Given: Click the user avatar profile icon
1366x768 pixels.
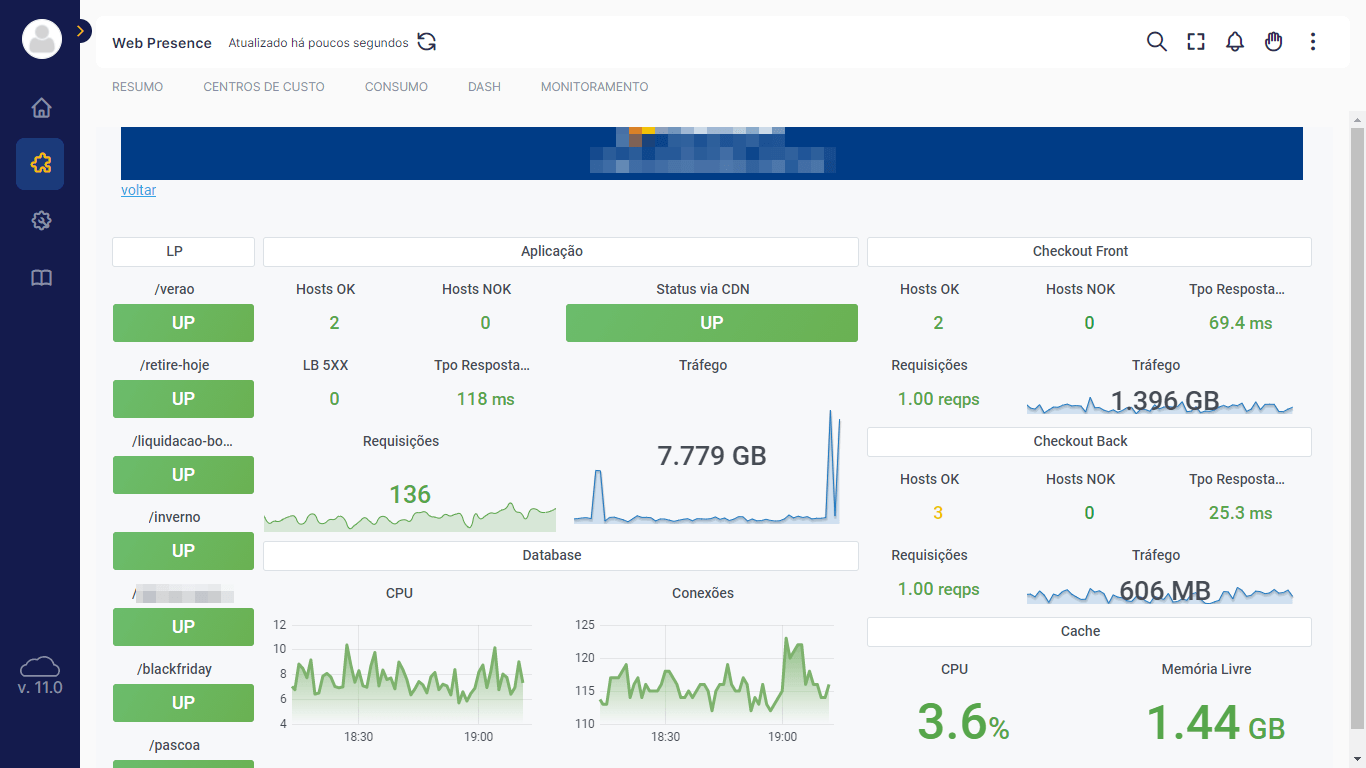Looking at the screenshot, I should (42, 39).
